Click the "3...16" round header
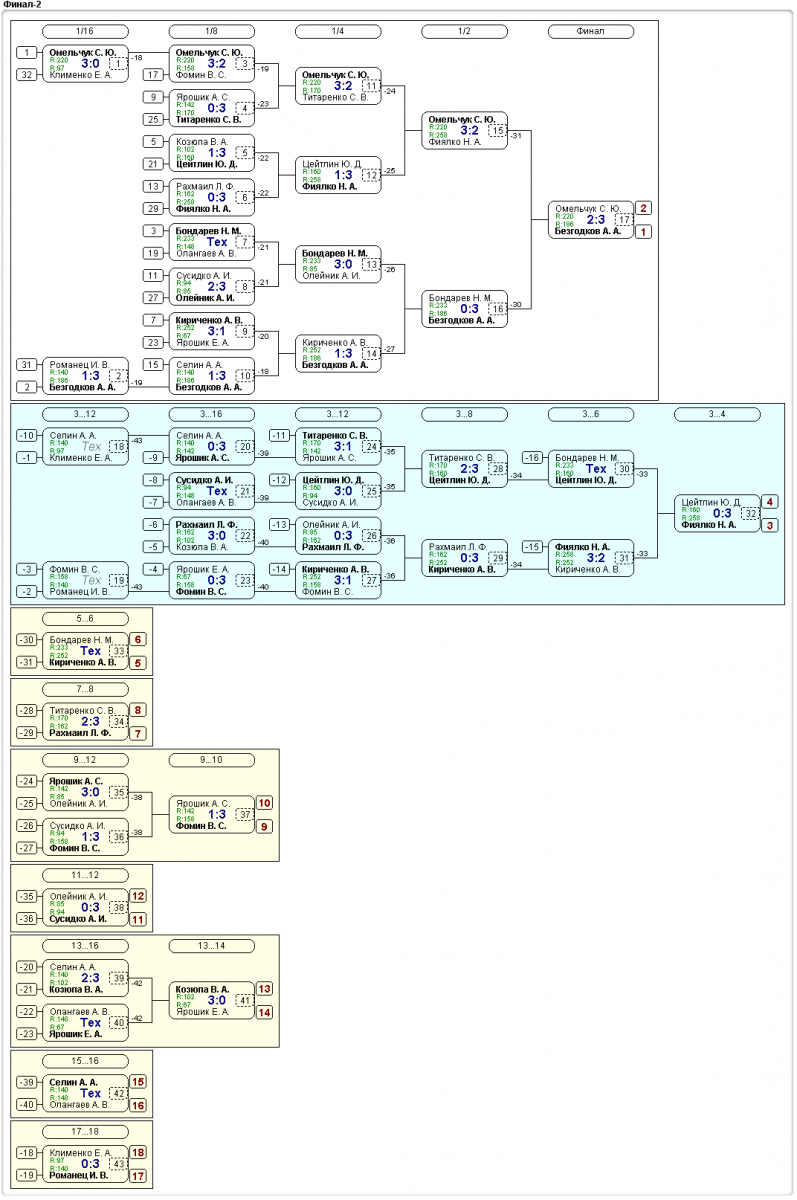The width and height of the screenshot is (797, 1200). tap(212, 414)
